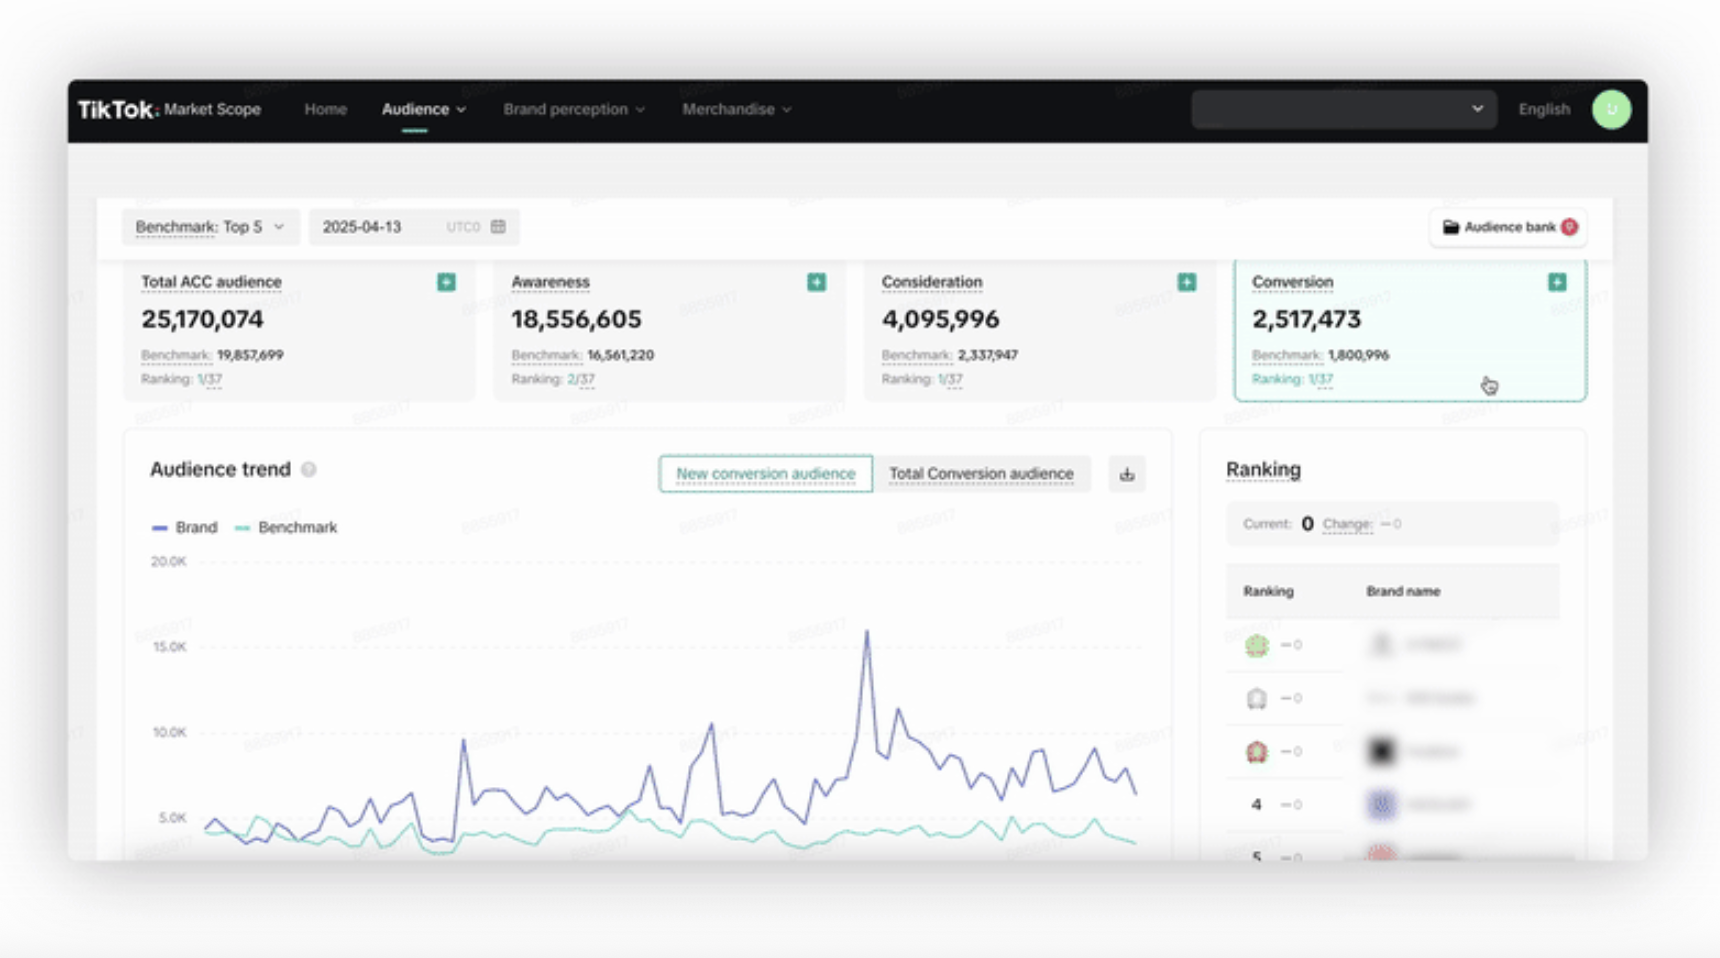This screenshot has width=1720, height=958.
Task: Open the Audience bank button
Action: (1508, 227)
